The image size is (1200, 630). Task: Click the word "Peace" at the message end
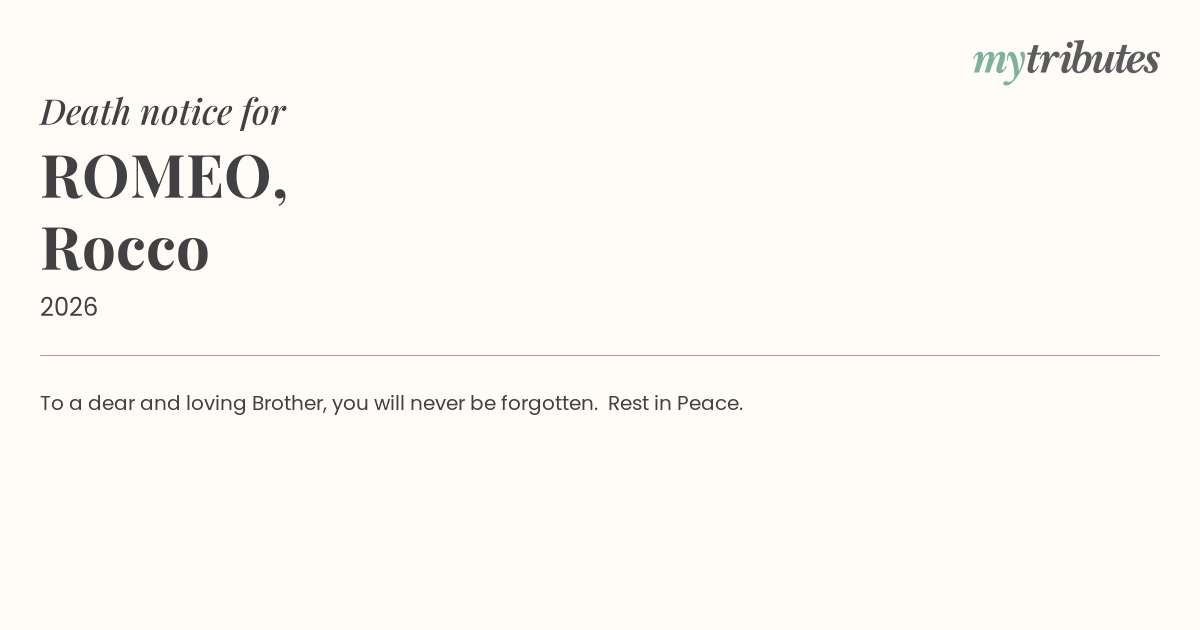[x=709, y=404]
